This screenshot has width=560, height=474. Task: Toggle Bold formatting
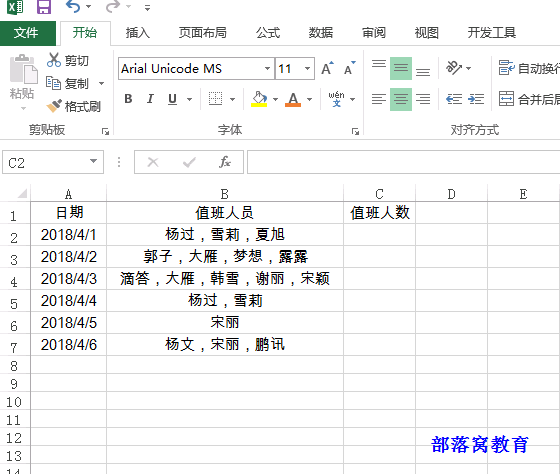[x=128, y=99]
